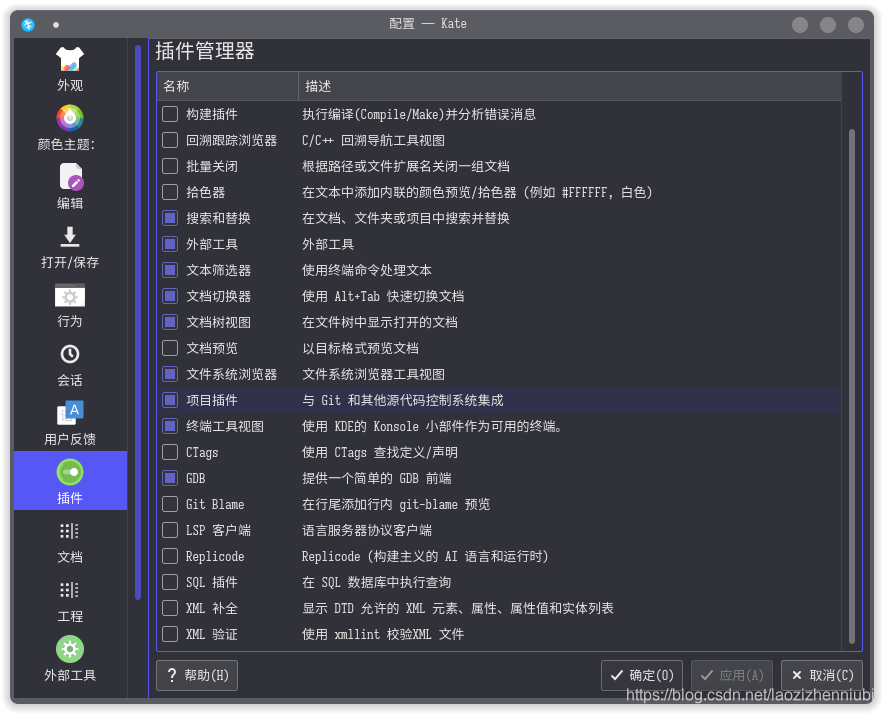Enable the 文档预览 checkbox
The image size is (884, 714).
170,347
